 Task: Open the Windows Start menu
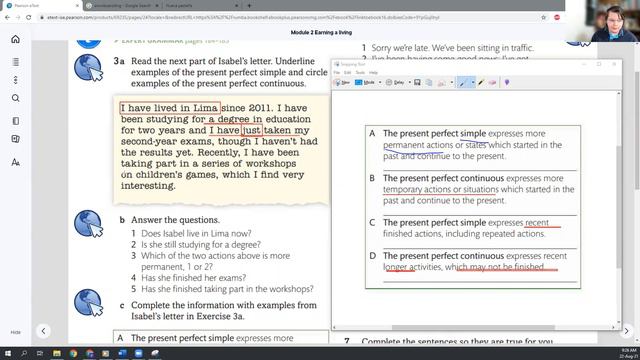pos(7,353)
